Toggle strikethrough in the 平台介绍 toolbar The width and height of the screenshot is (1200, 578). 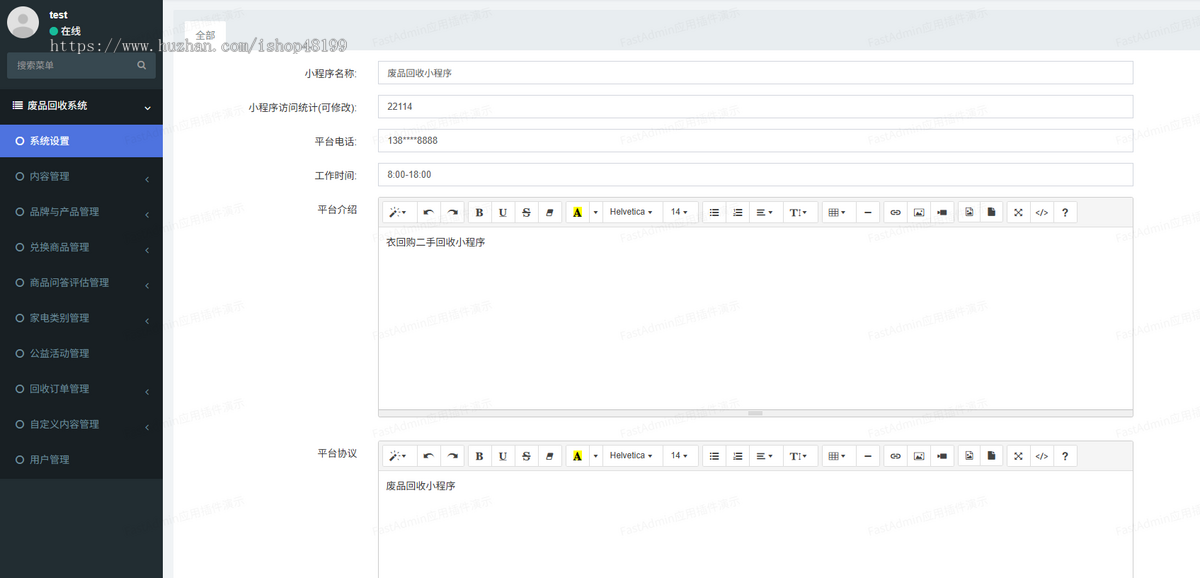tap(525, 211)
